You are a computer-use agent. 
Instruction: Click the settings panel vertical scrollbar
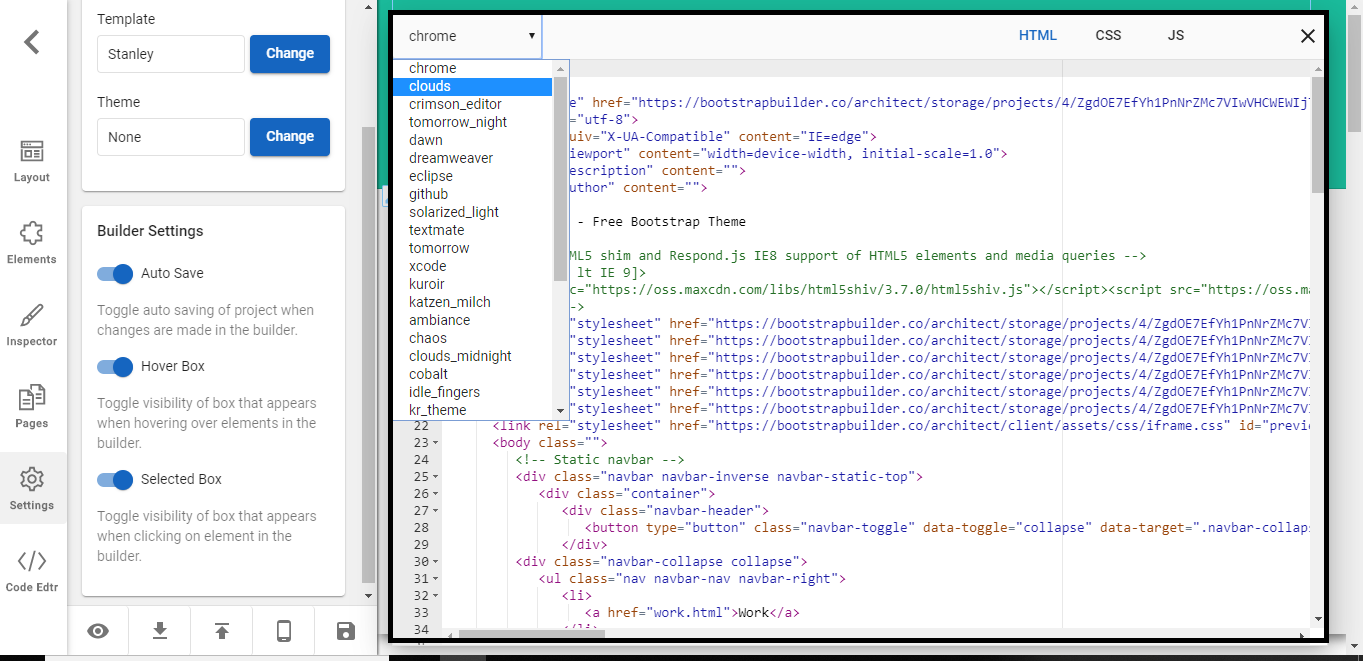click(x=368, y=355)
